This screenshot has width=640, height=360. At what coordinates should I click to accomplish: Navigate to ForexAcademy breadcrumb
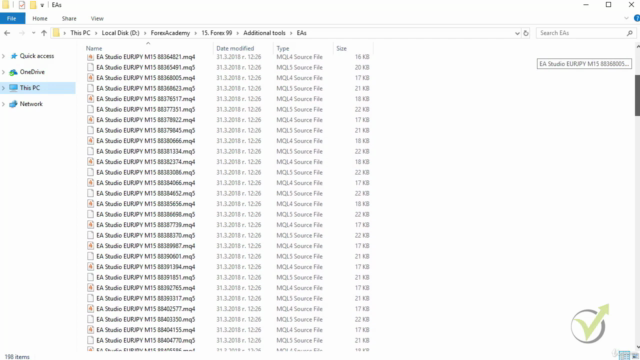[x=170, y=33]
